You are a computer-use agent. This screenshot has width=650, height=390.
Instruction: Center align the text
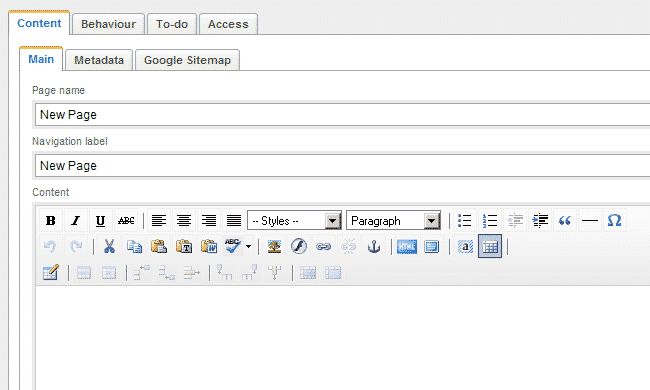click(184, 220)
